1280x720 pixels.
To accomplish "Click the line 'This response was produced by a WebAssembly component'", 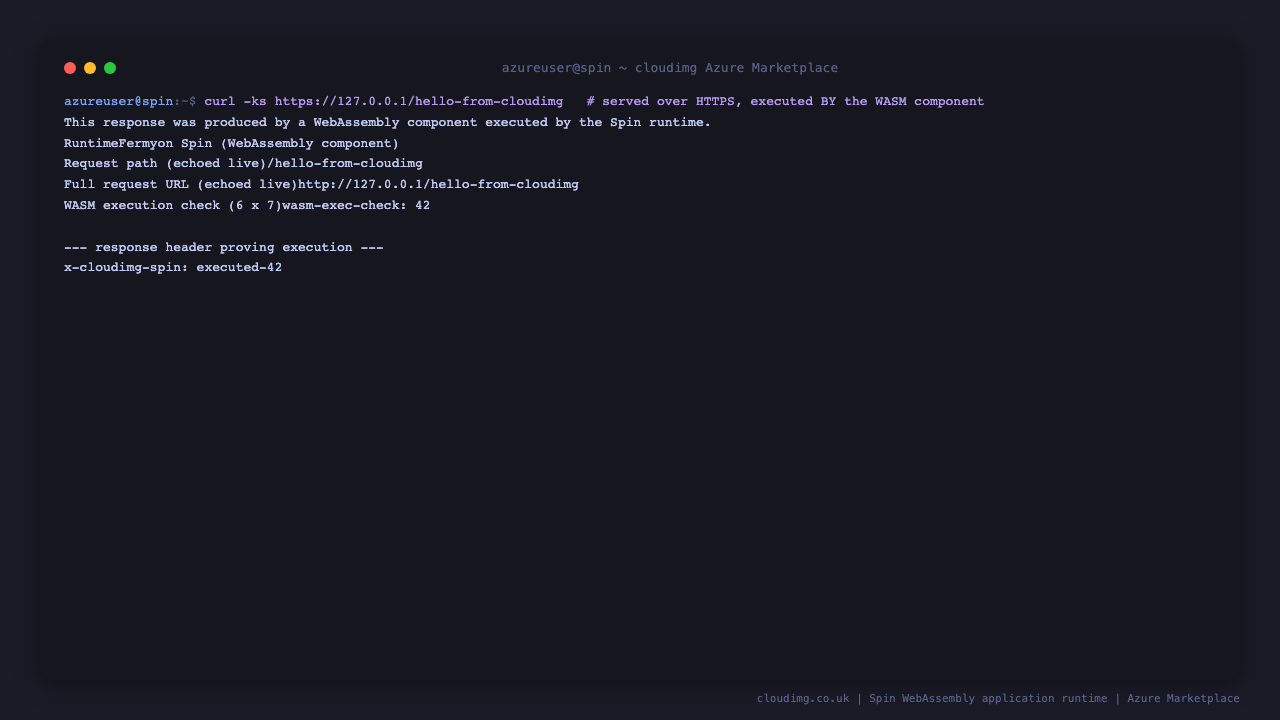I will (x=388, y=122).
